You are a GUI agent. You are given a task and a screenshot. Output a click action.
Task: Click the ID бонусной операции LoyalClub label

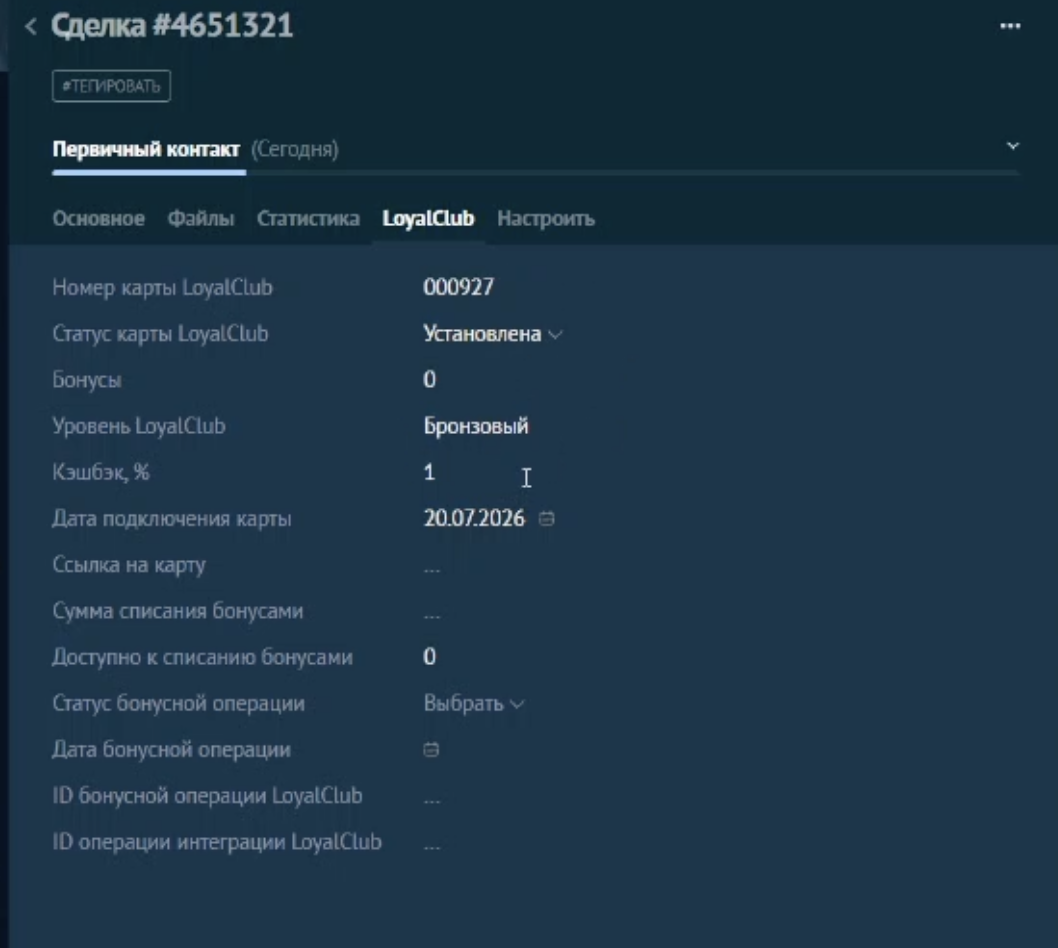207,796
